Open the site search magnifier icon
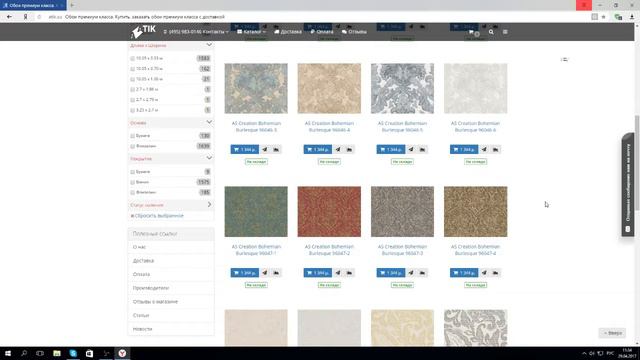The width and height of the screenshot is (640, 360). [491, 32]
